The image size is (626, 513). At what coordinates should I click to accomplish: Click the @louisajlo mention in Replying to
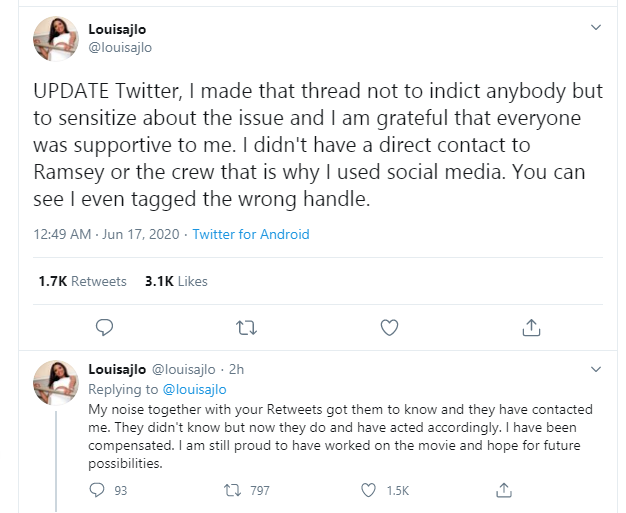[194, 389]
